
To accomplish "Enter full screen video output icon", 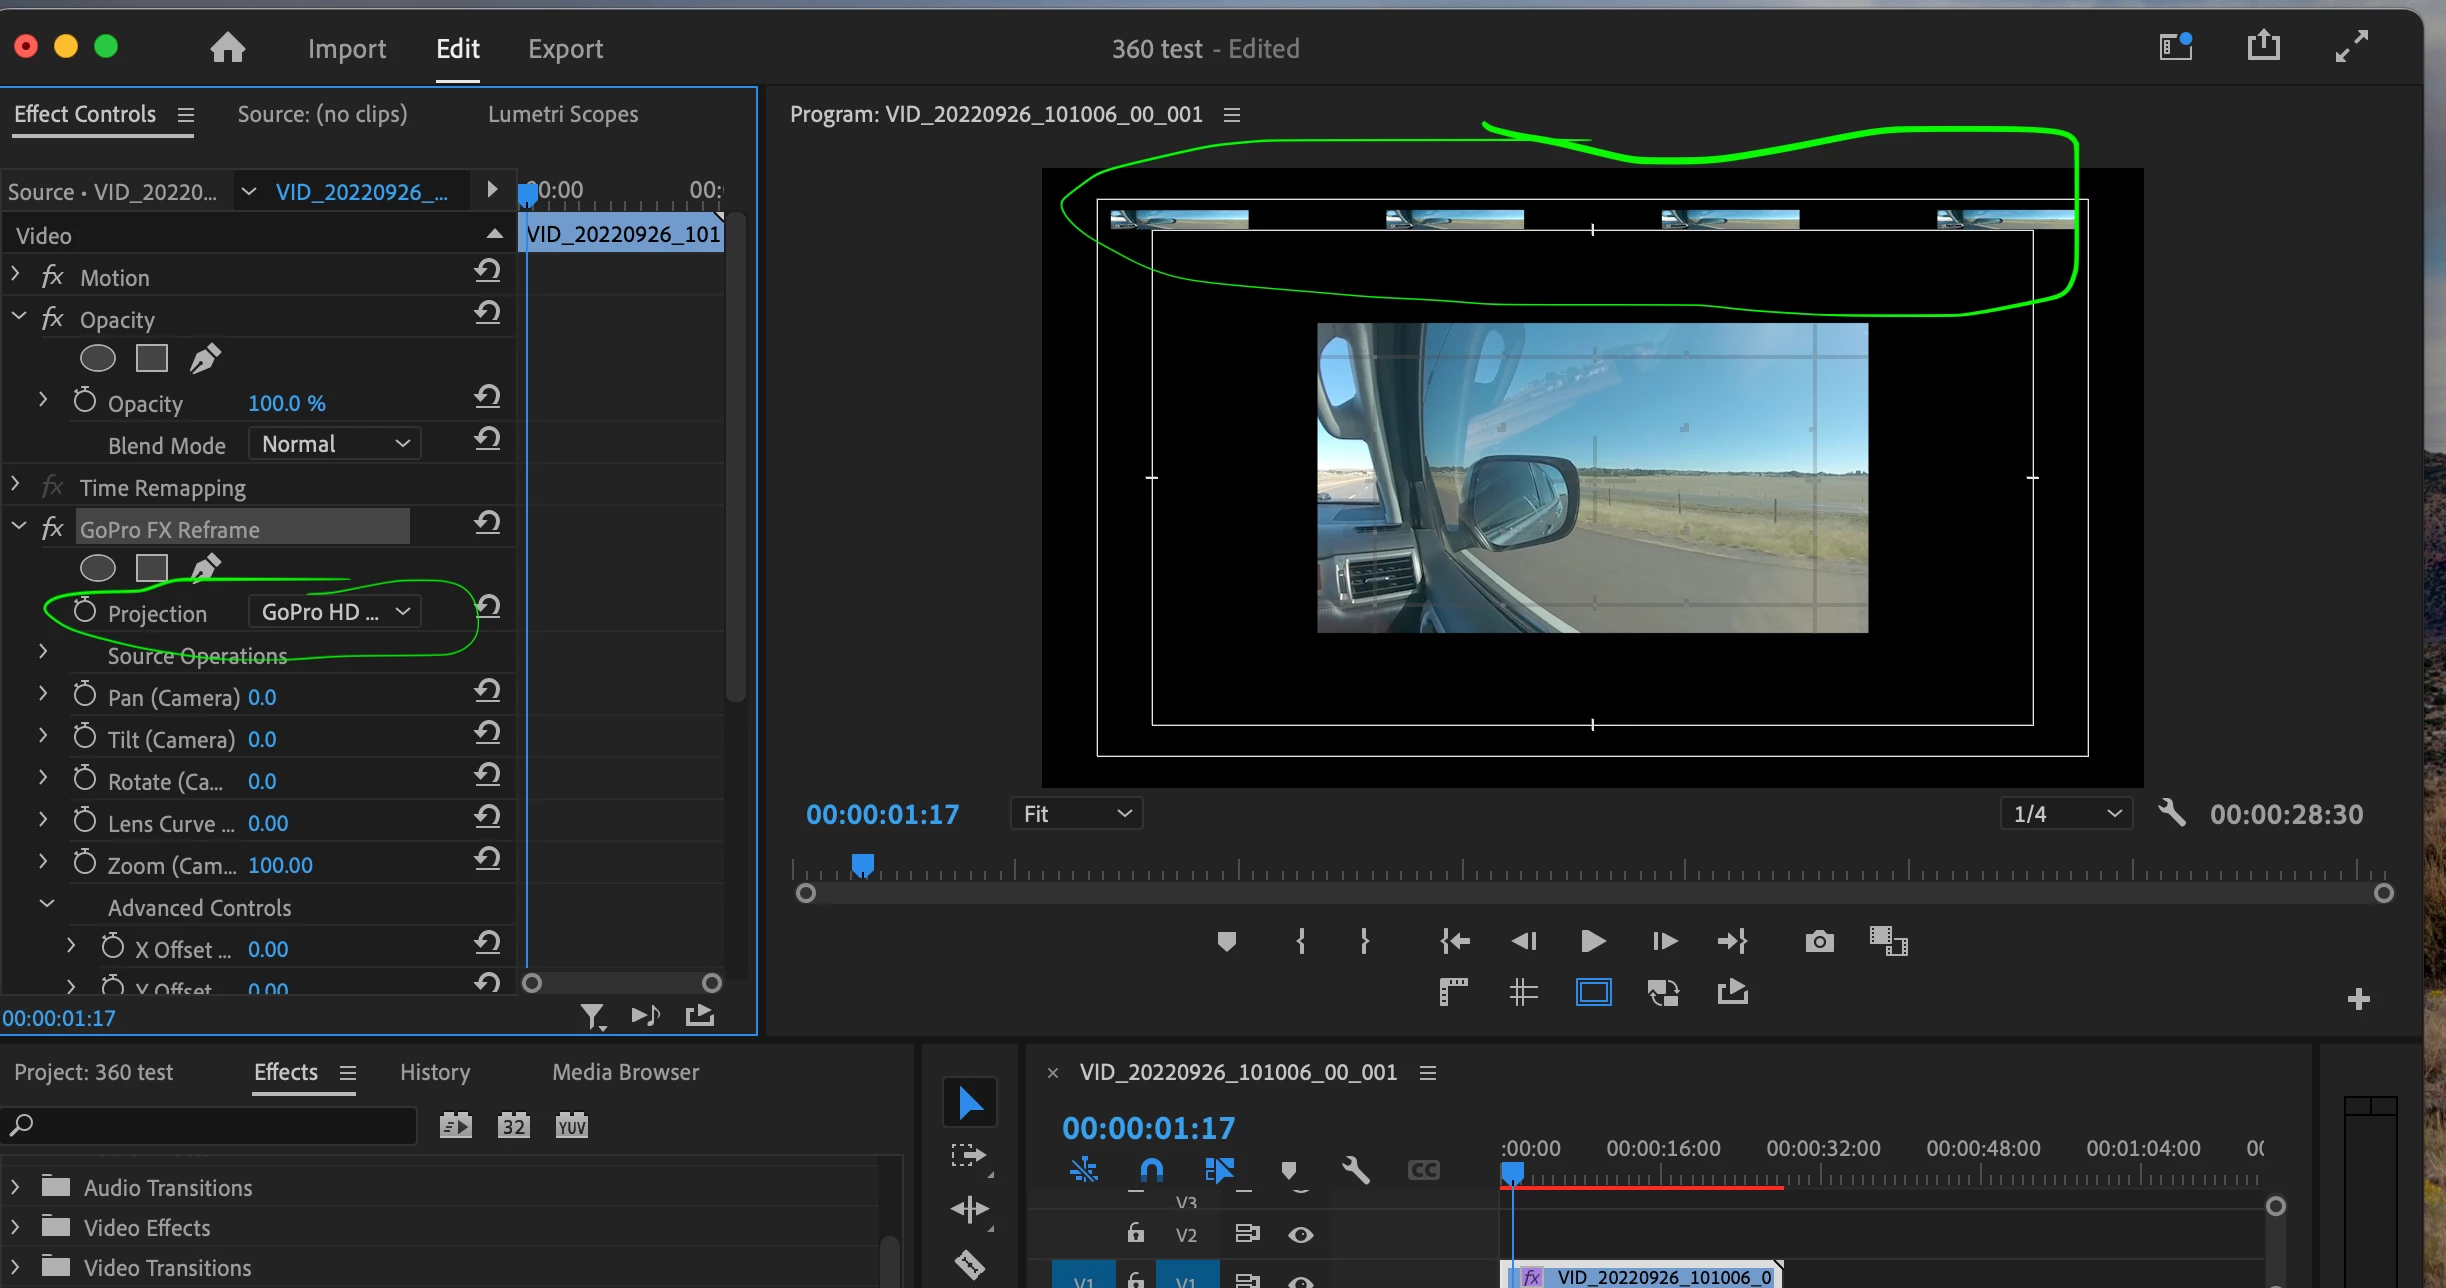I will 2352,46.
